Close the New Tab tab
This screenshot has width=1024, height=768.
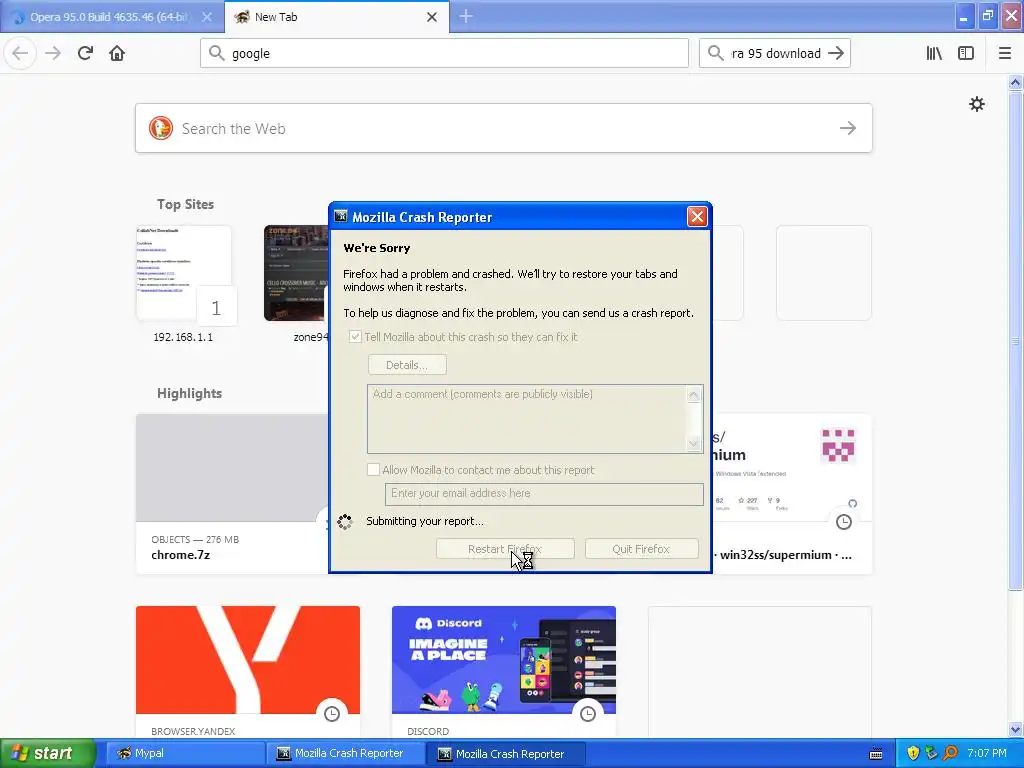pyautogui.click(x=432, y=17)
